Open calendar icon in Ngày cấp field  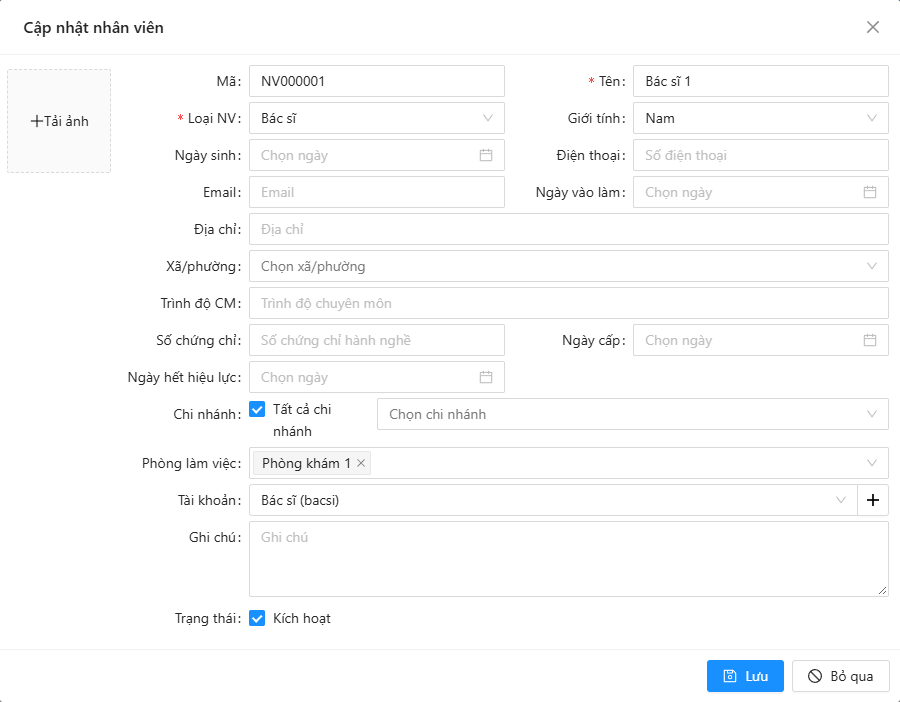click(870, 340)
